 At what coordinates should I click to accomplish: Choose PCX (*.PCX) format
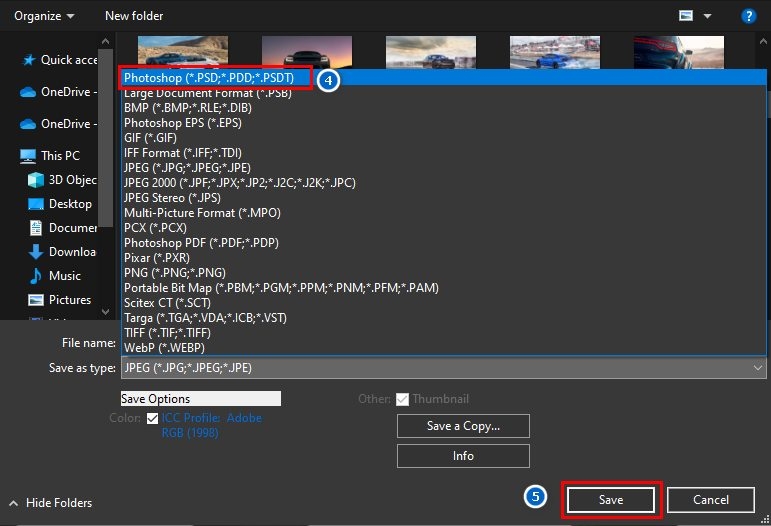tap(443, 228)
